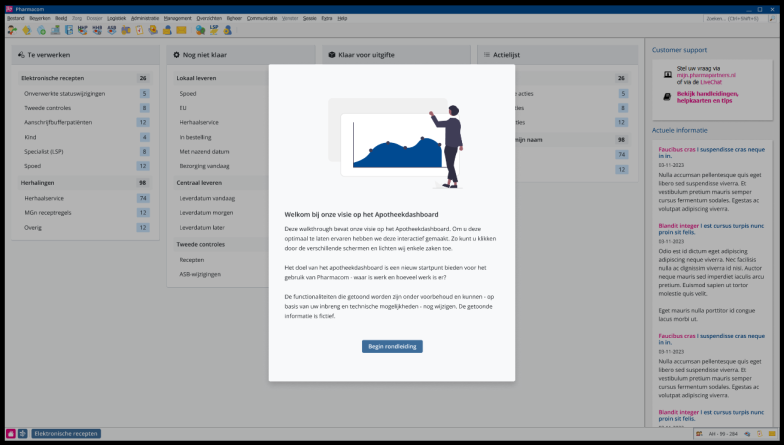Open the Logistiek menu

[116, 18]
